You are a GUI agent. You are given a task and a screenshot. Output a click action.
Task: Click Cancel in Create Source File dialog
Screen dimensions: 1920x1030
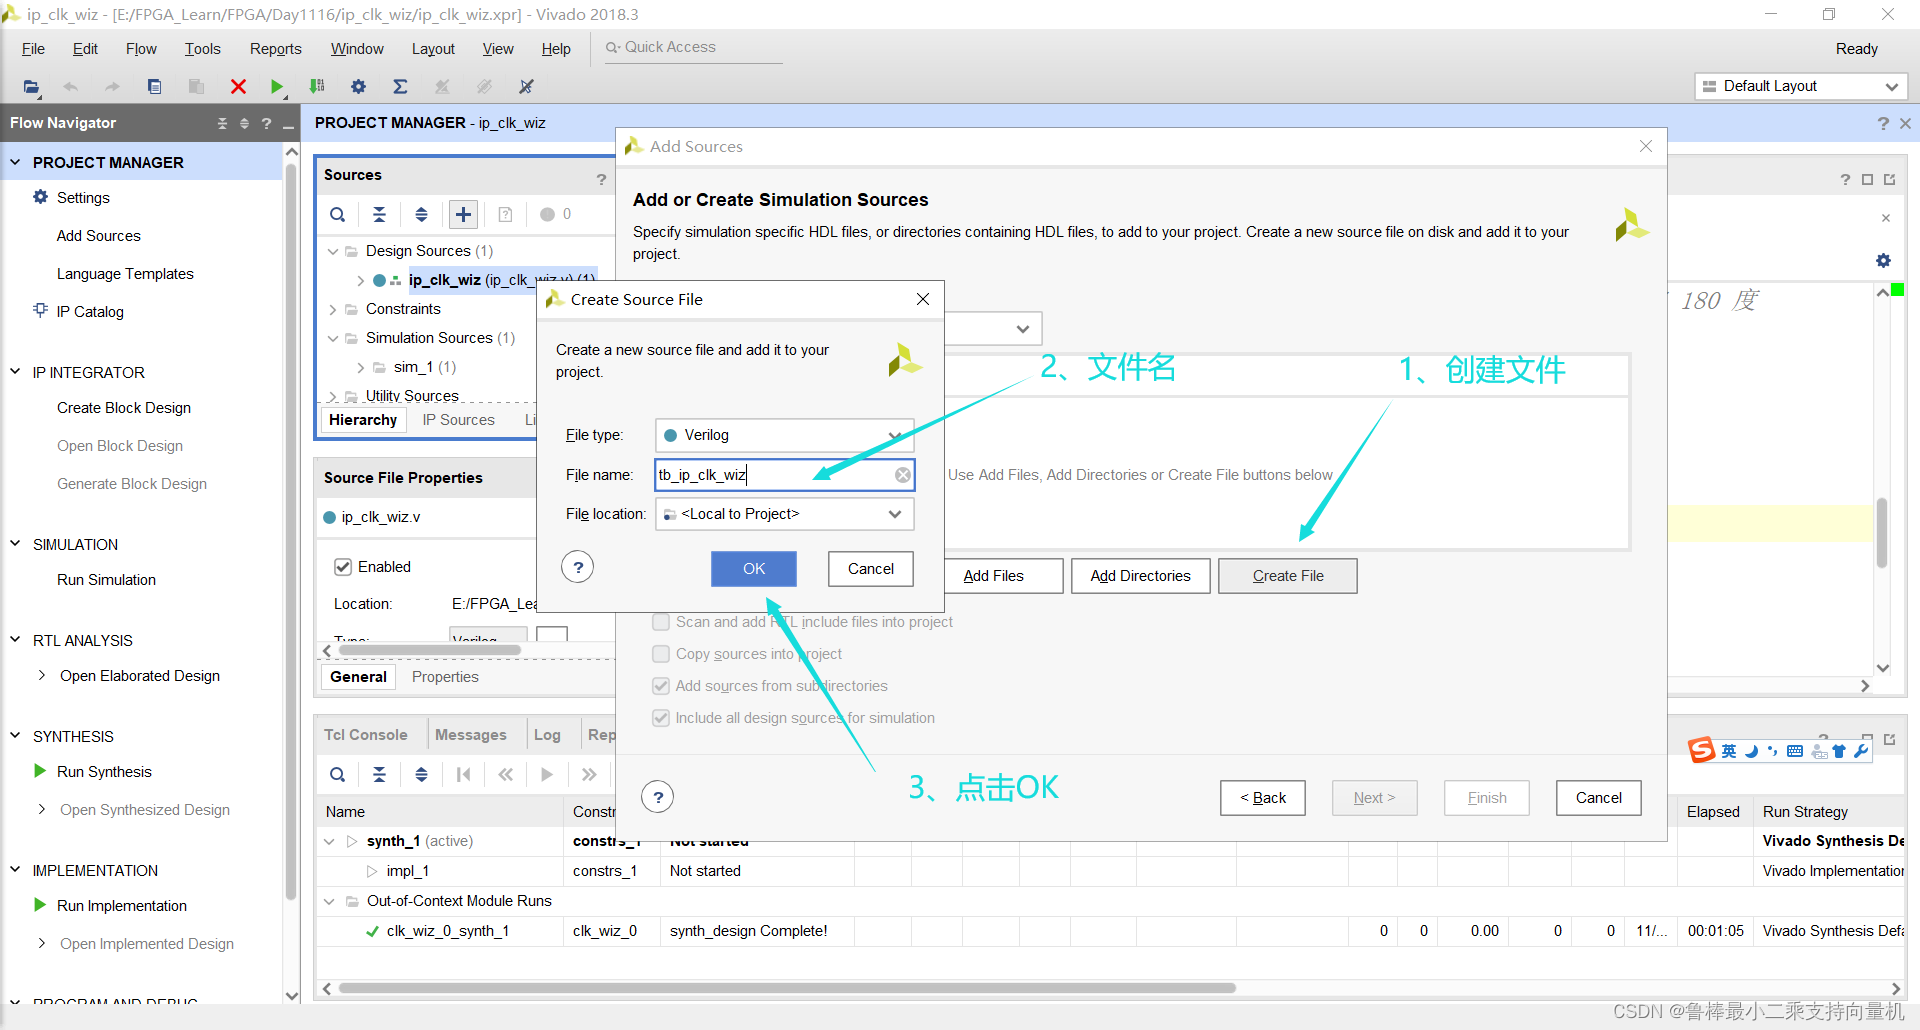point(871,569)
